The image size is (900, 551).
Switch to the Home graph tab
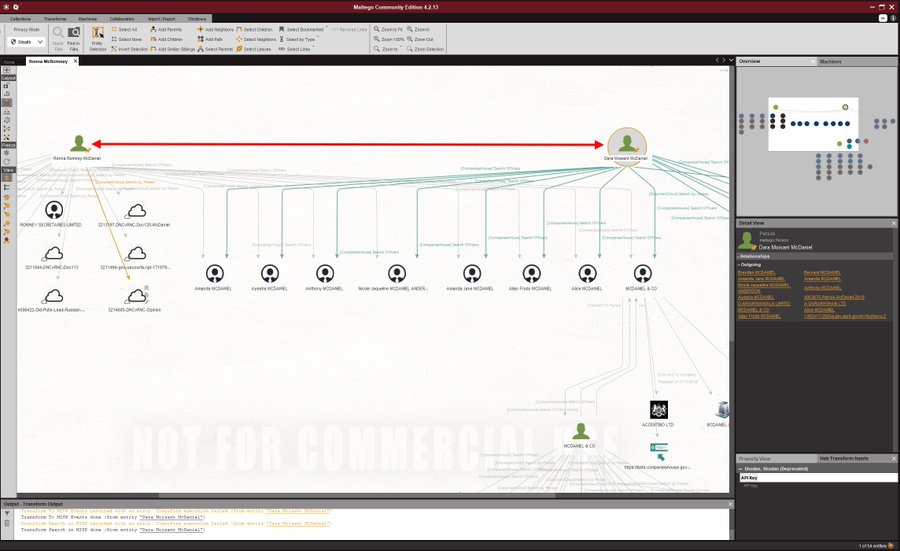[x=10, y=61]
